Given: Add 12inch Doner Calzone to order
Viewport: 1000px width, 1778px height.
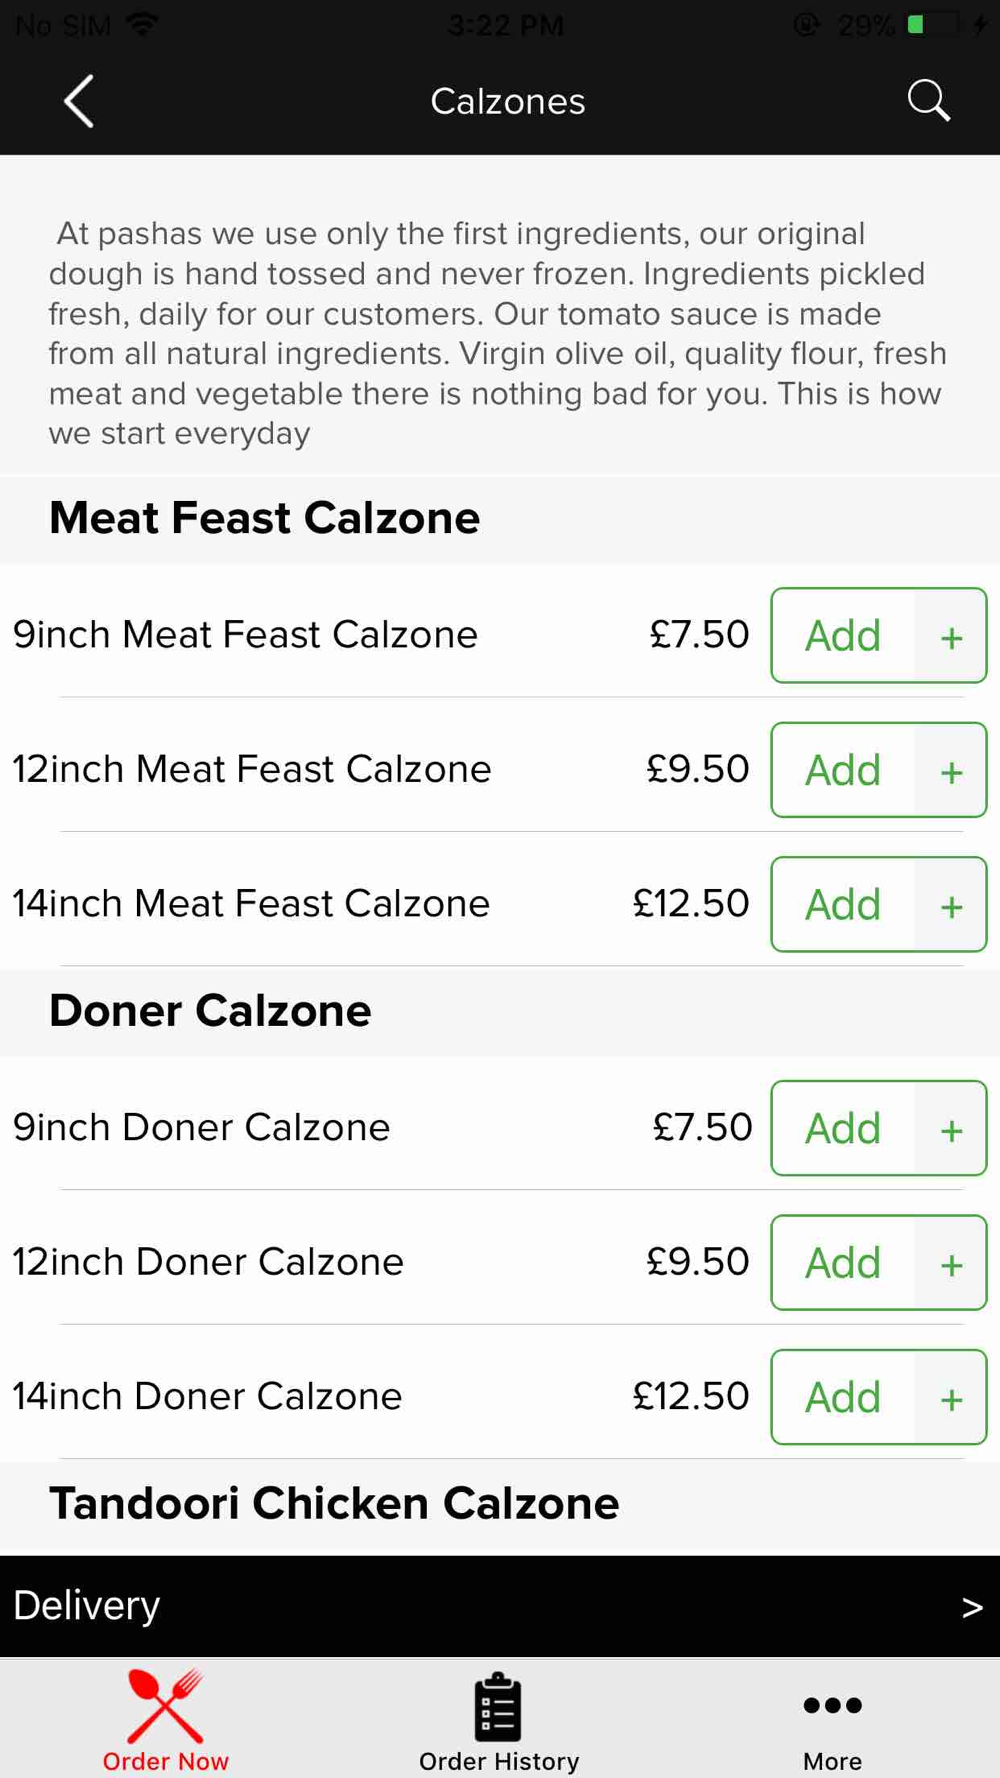Looking at the screenshot, I should click(843, 1263).
